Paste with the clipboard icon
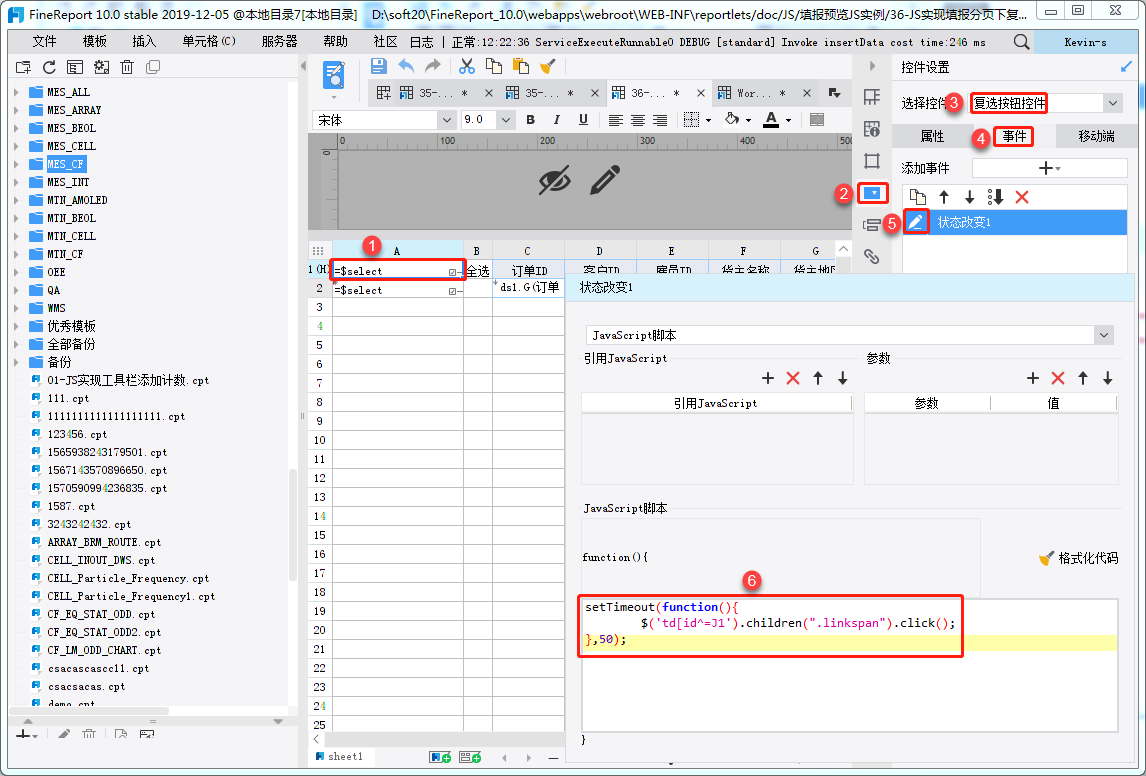 click(520, 66)
